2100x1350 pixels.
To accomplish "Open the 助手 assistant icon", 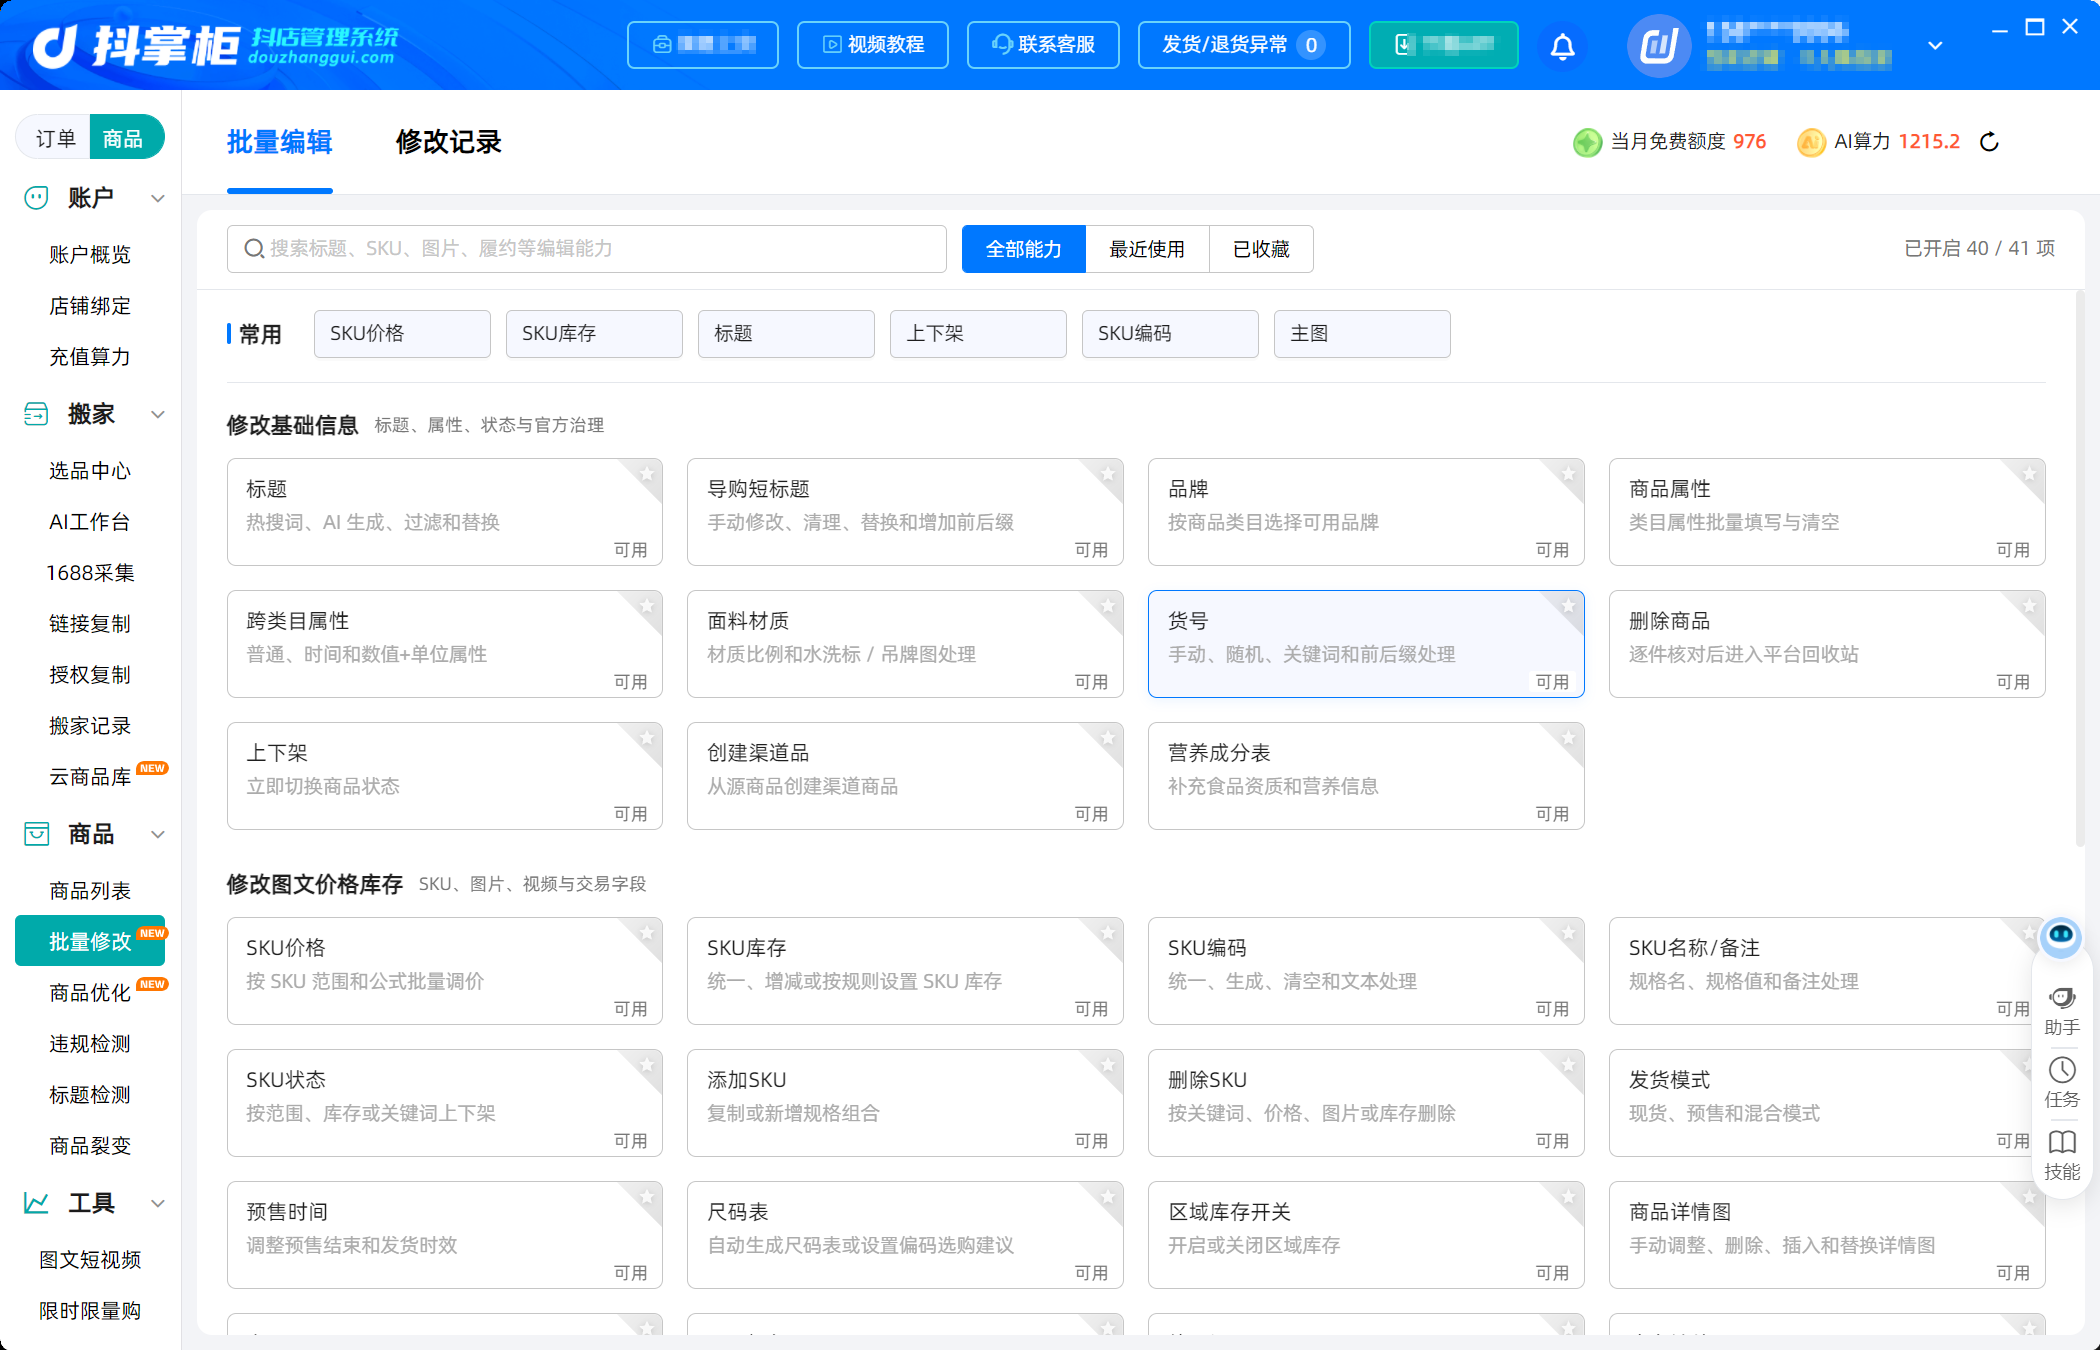I will click(x=2061, y=1010).
